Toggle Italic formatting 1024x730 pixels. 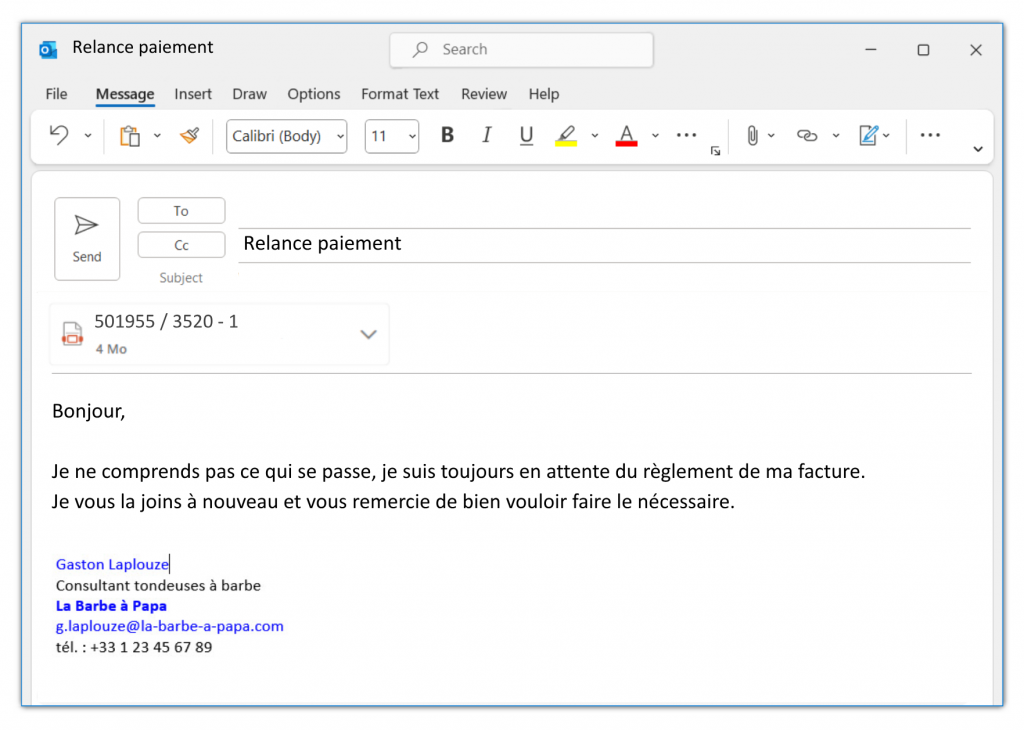487,136
